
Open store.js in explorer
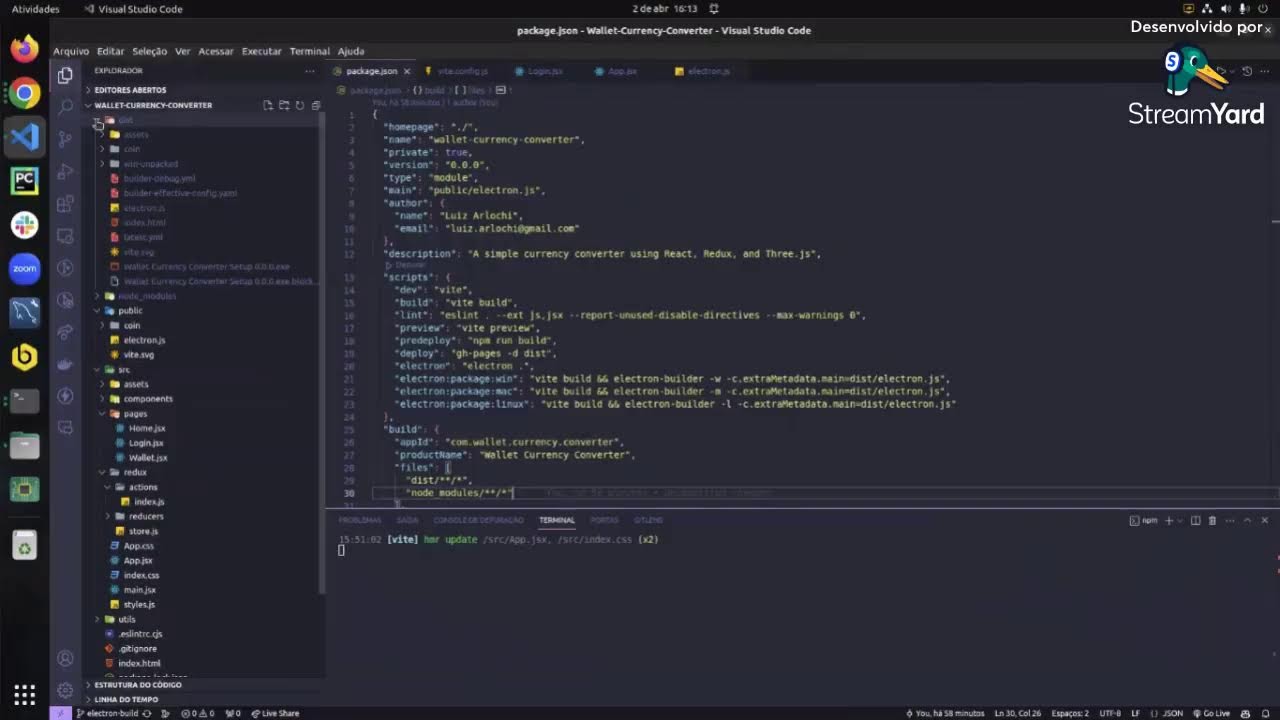tap(143, 531)
